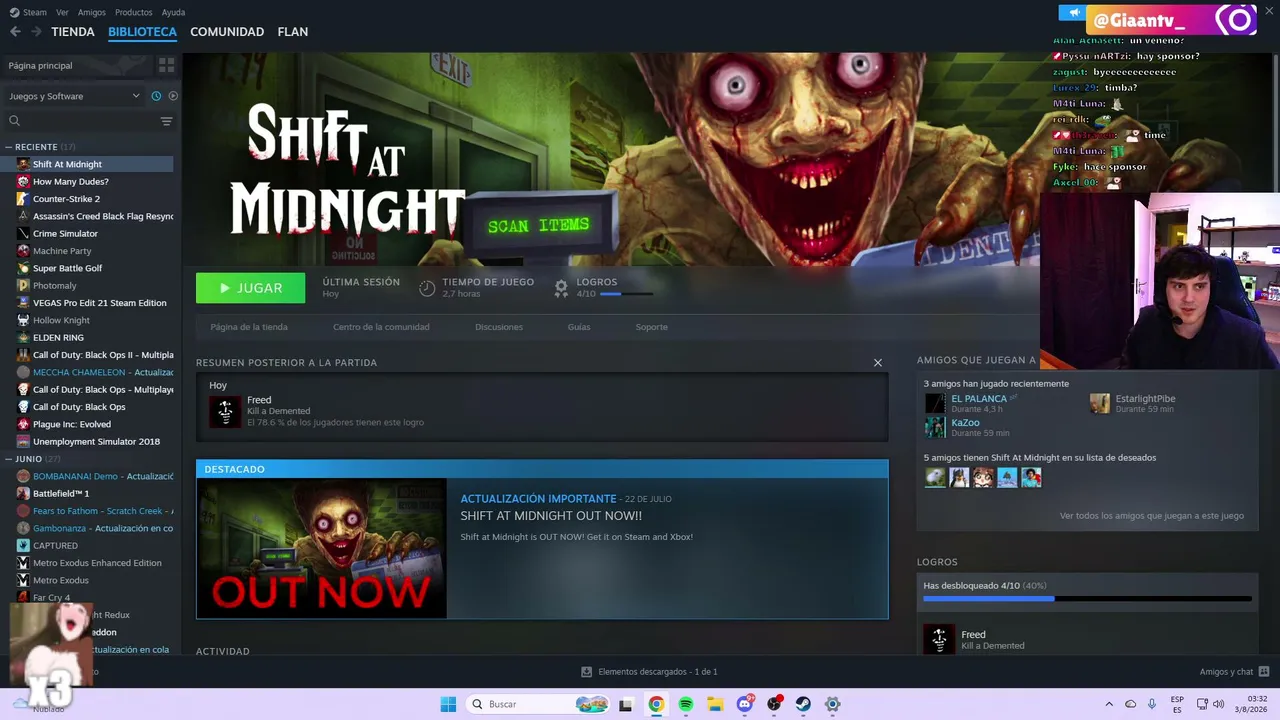The height and width of the screenshot is (720, 1280).
Task: Sort library by recent activity clock icon
Action: tap(156, 96)
